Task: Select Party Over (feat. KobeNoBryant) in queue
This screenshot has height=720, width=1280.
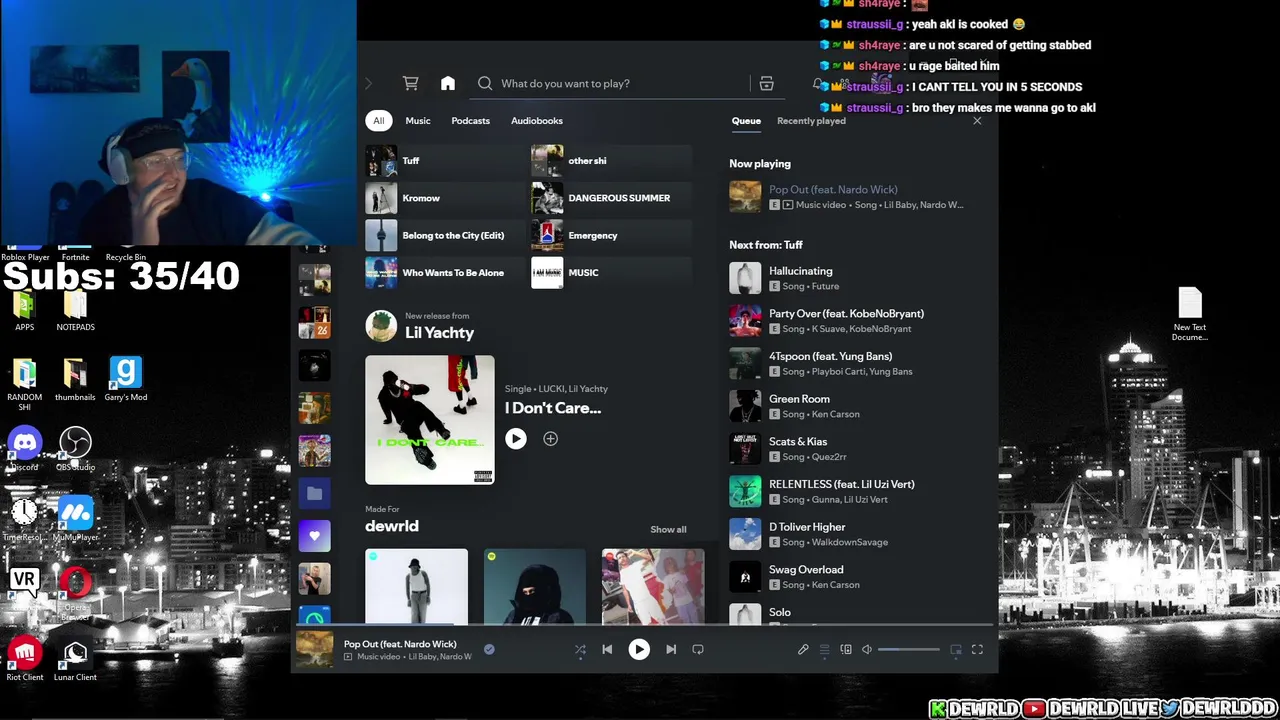Action: pos(860,321)
